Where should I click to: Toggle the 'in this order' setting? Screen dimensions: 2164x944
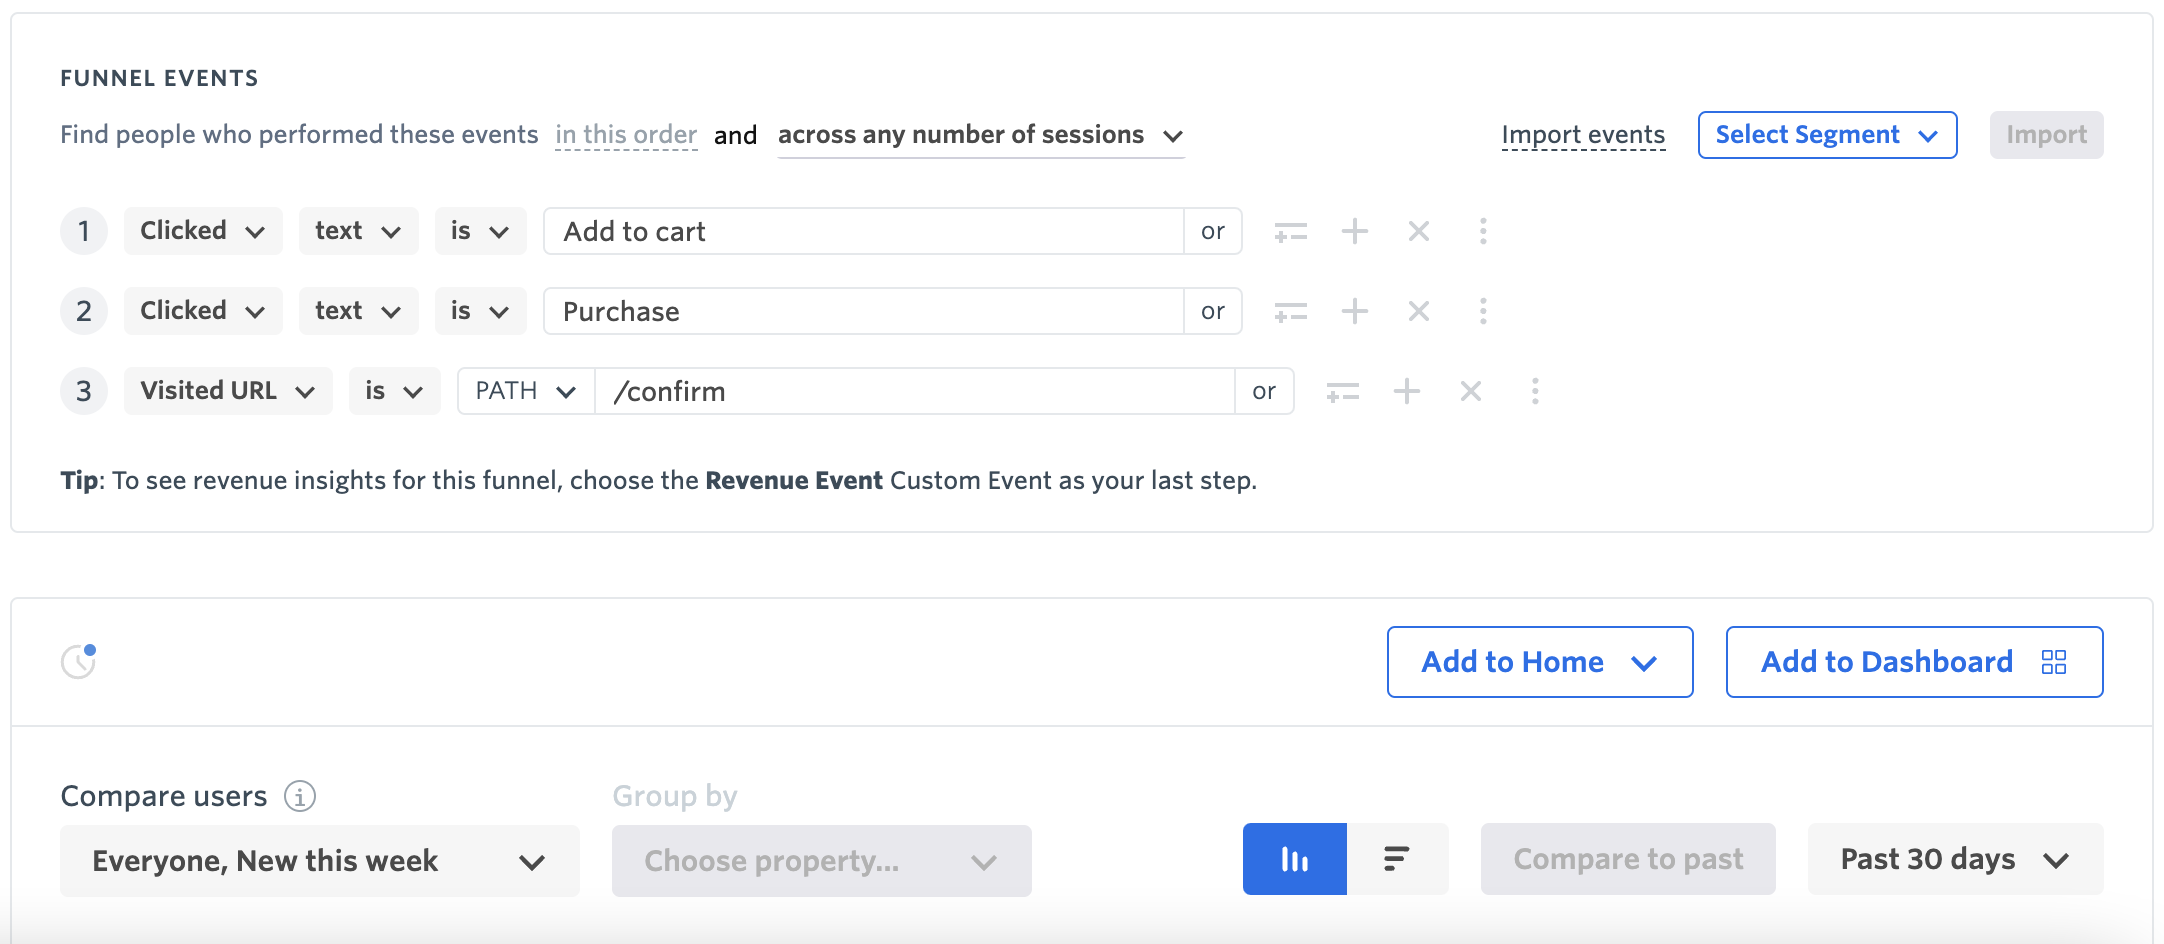tap(626, 135)
